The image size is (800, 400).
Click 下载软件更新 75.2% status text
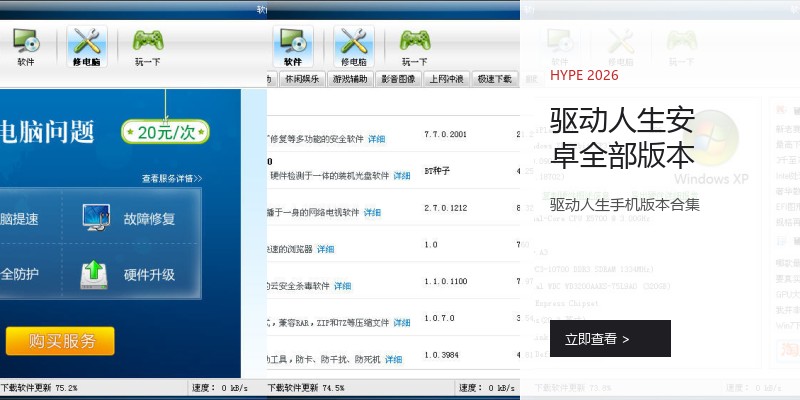[x=39, y=388]
